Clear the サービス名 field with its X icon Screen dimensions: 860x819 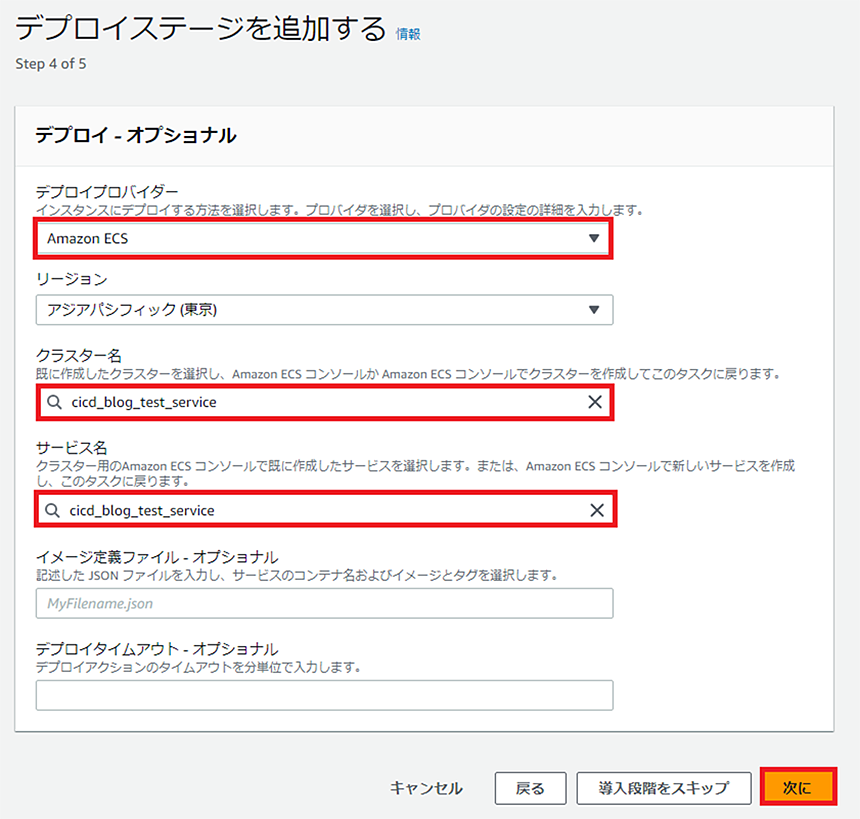point(597,510)
